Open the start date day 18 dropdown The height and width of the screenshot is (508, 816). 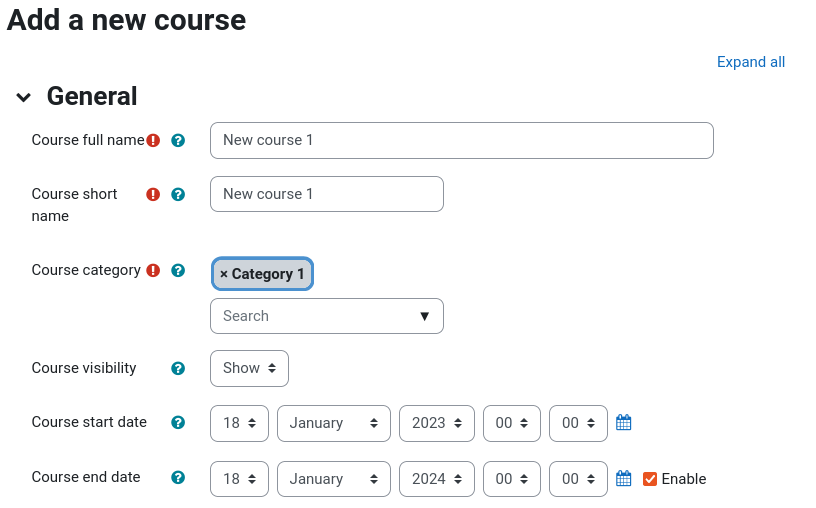pyautogui.click(x=239, y=423)
